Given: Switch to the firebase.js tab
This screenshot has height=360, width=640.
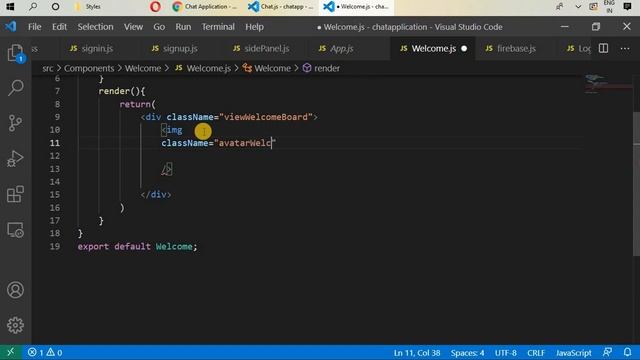Looking at the screenshot, I should 516,48.
